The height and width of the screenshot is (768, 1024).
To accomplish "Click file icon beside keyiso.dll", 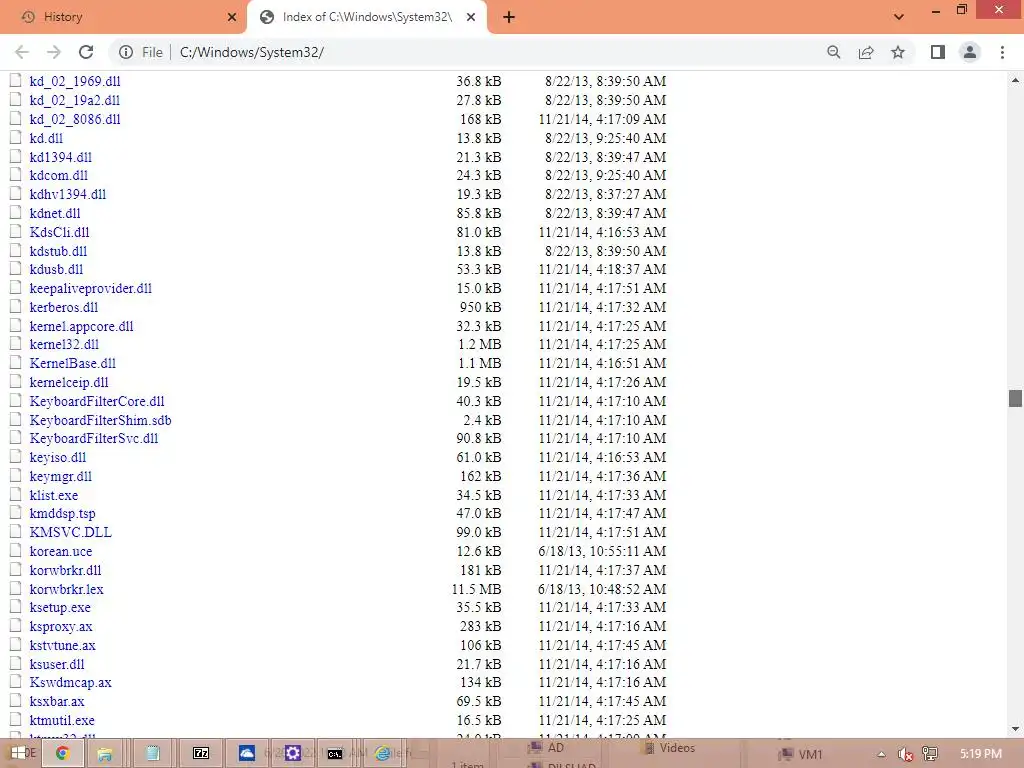I will (16, 457).
